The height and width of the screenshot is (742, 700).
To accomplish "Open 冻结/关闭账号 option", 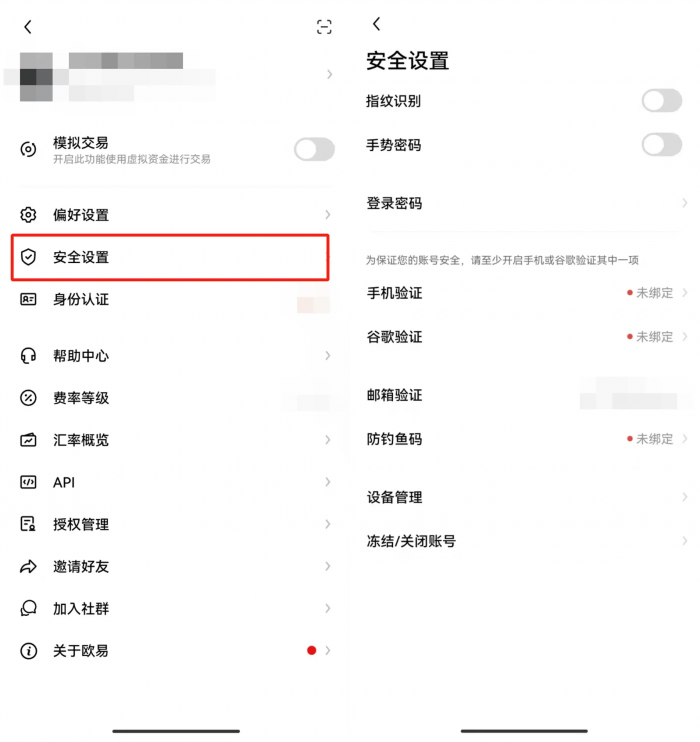I will [527, 541].
